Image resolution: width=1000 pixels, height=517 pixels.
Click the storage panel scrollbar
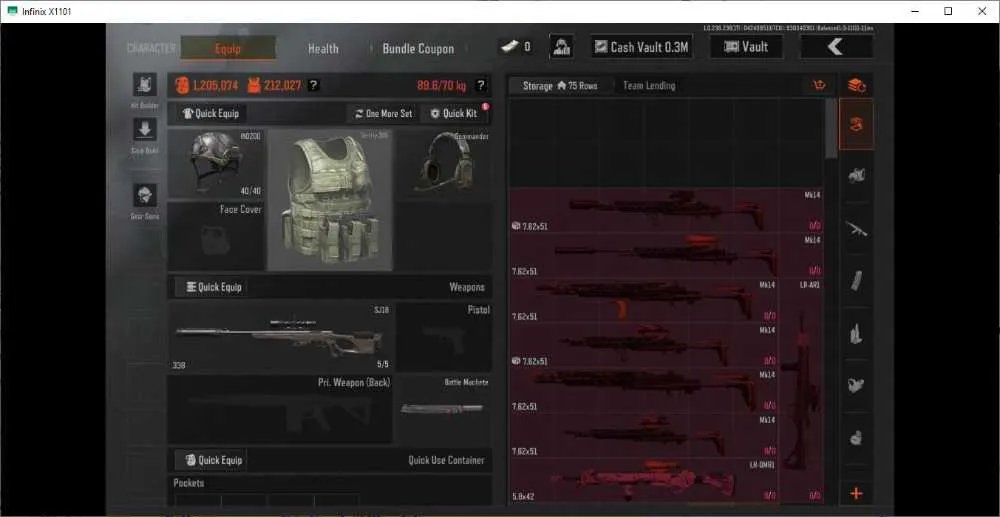pos(830,129)
